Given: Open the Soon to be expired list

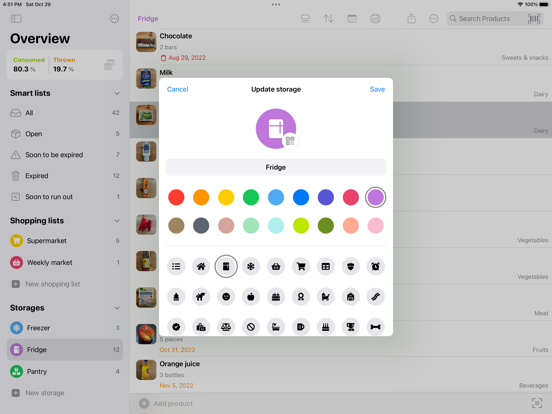Looking at the screenshot, I should [x=65, y=155].
